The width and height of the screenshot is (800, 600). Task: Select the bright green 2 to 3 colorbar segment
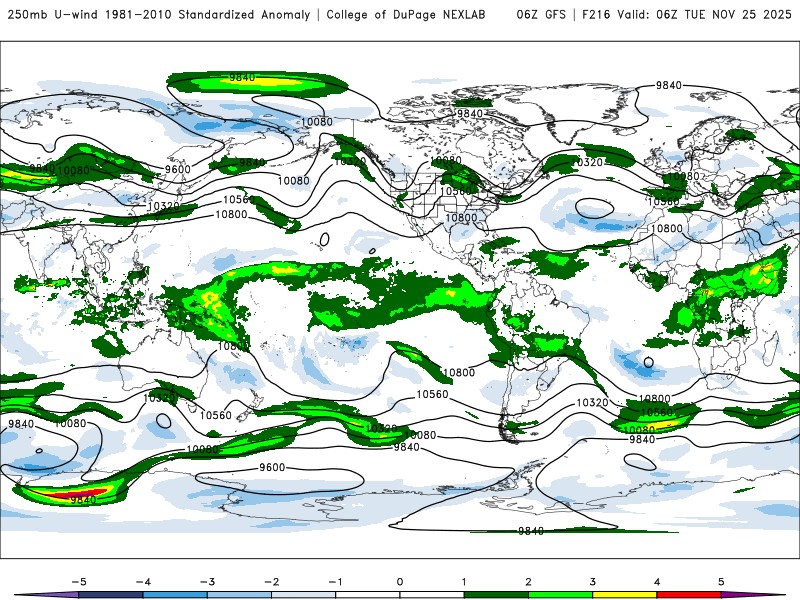561,595
